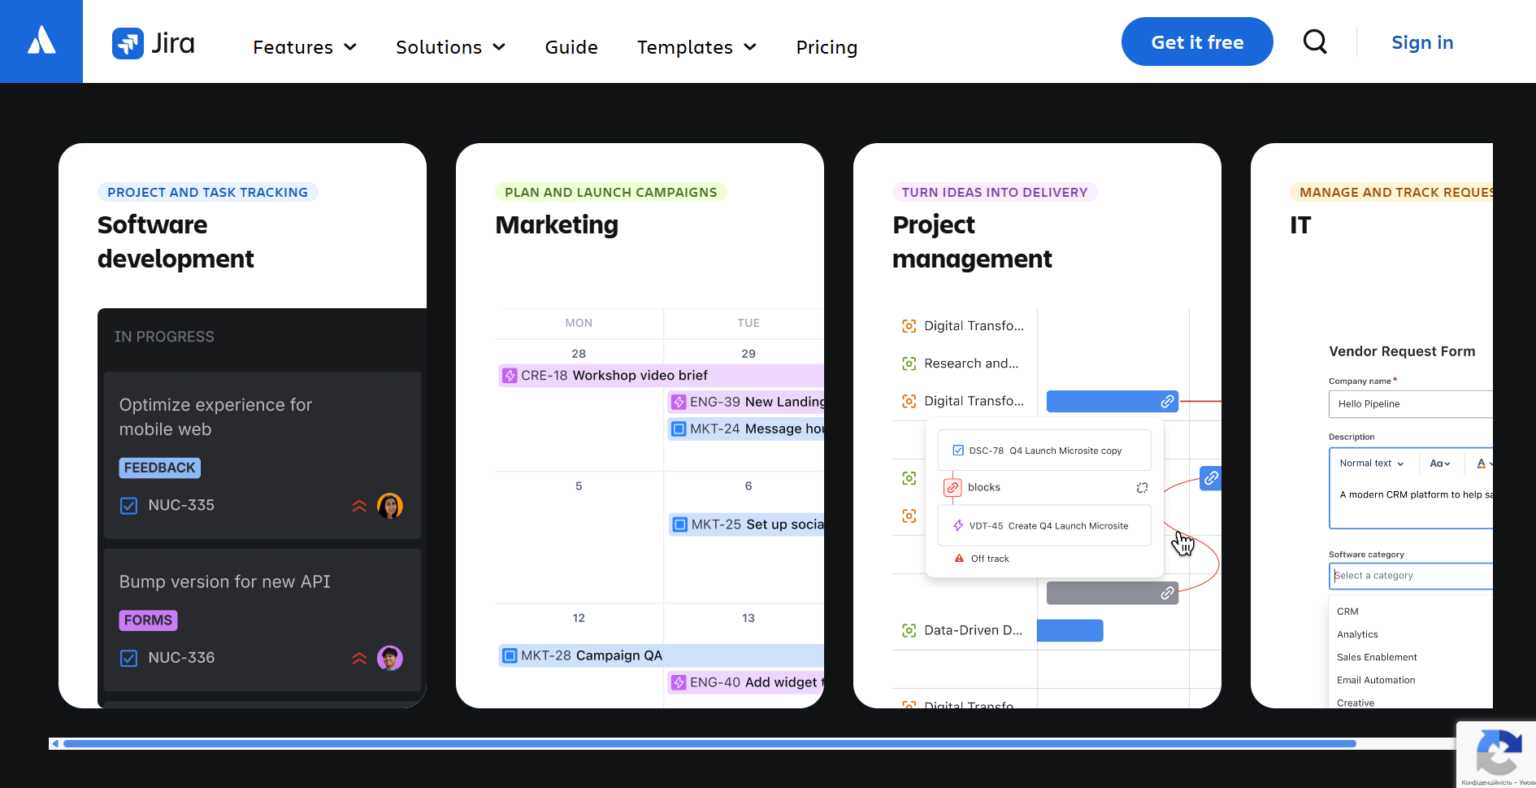The height and width of the screenshot is (788, 1536).
Task: Toggle the NUC-336 task checkbox
Action: coord(129,658)
